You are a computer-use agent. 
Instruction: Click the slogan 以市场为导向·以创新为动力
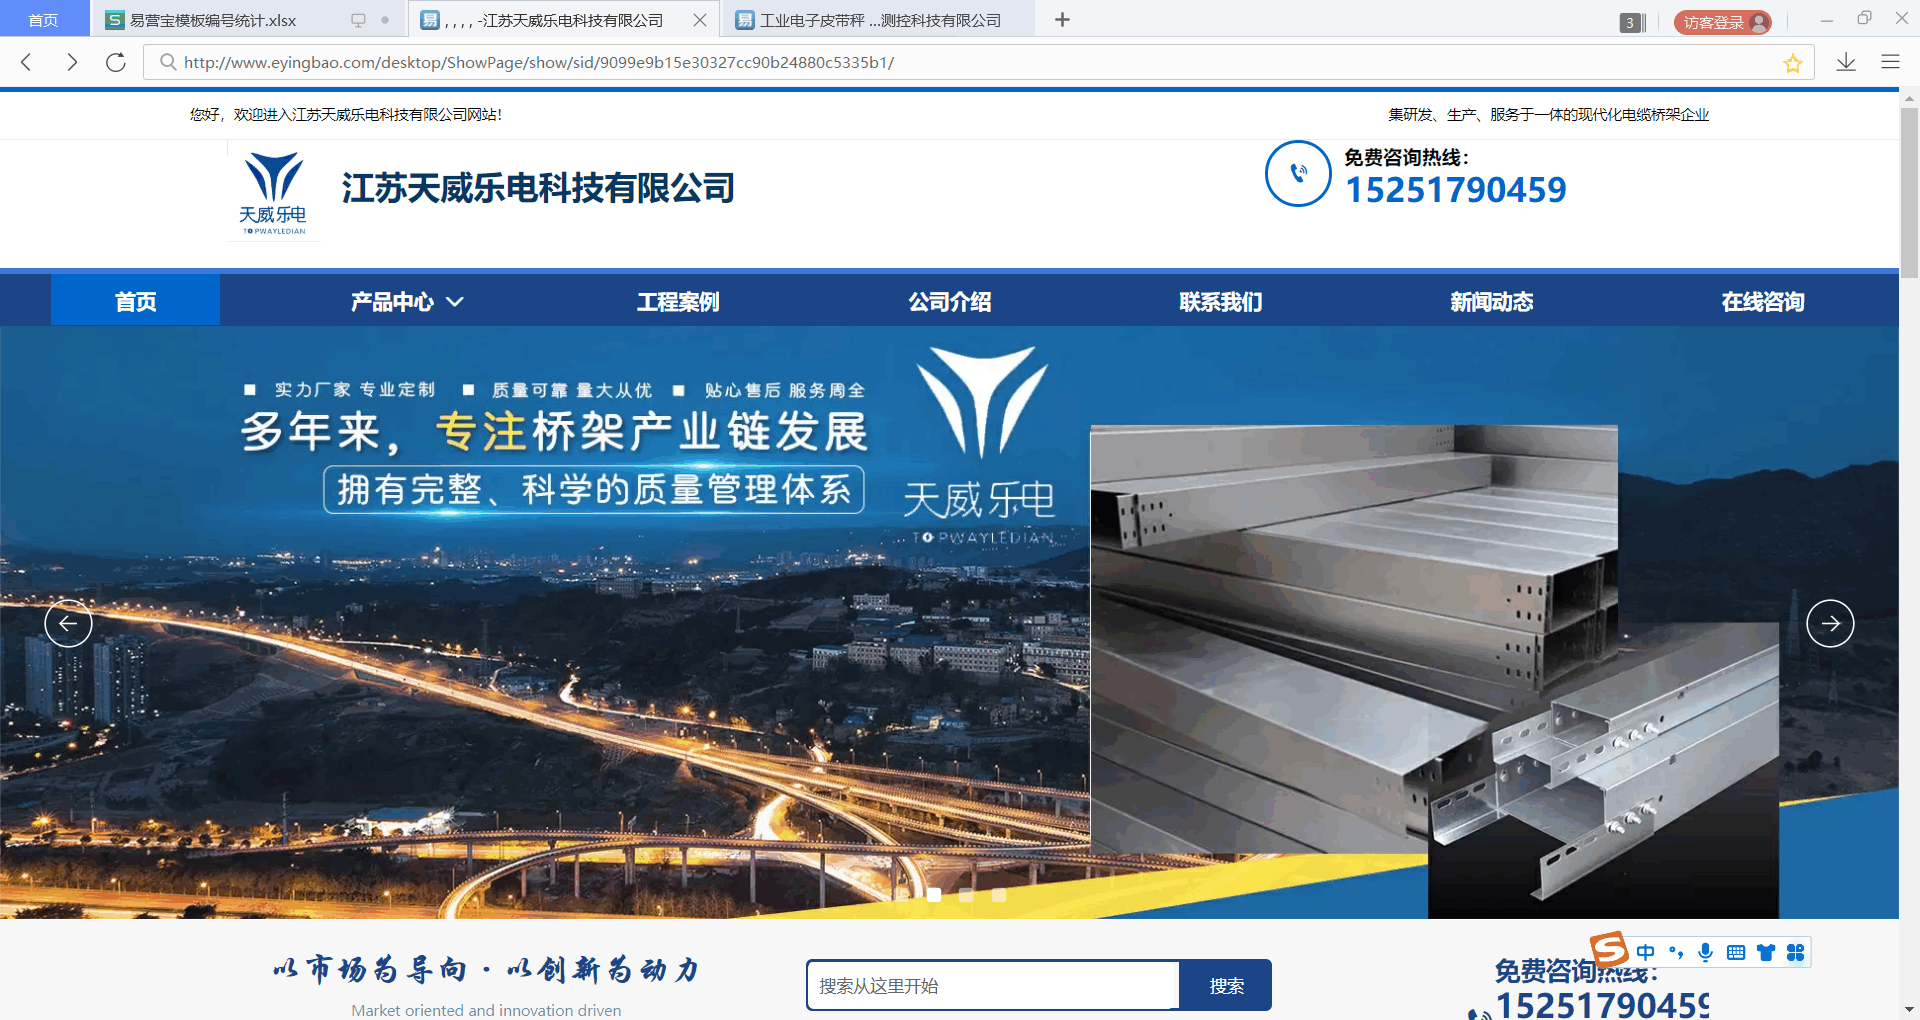486,969
